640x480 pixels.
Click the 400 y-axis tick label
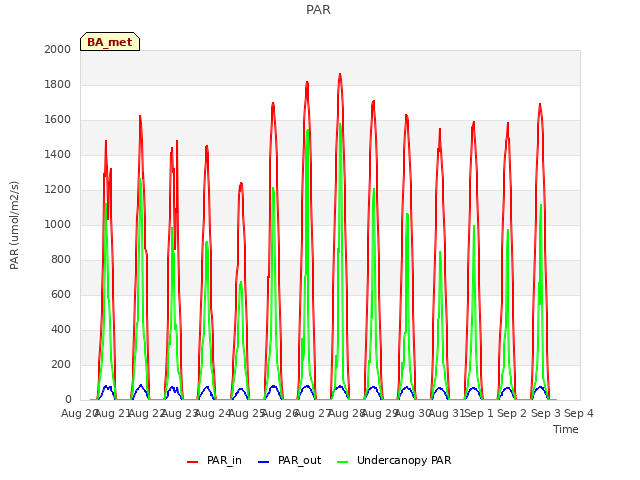click(x=61, y=329)
